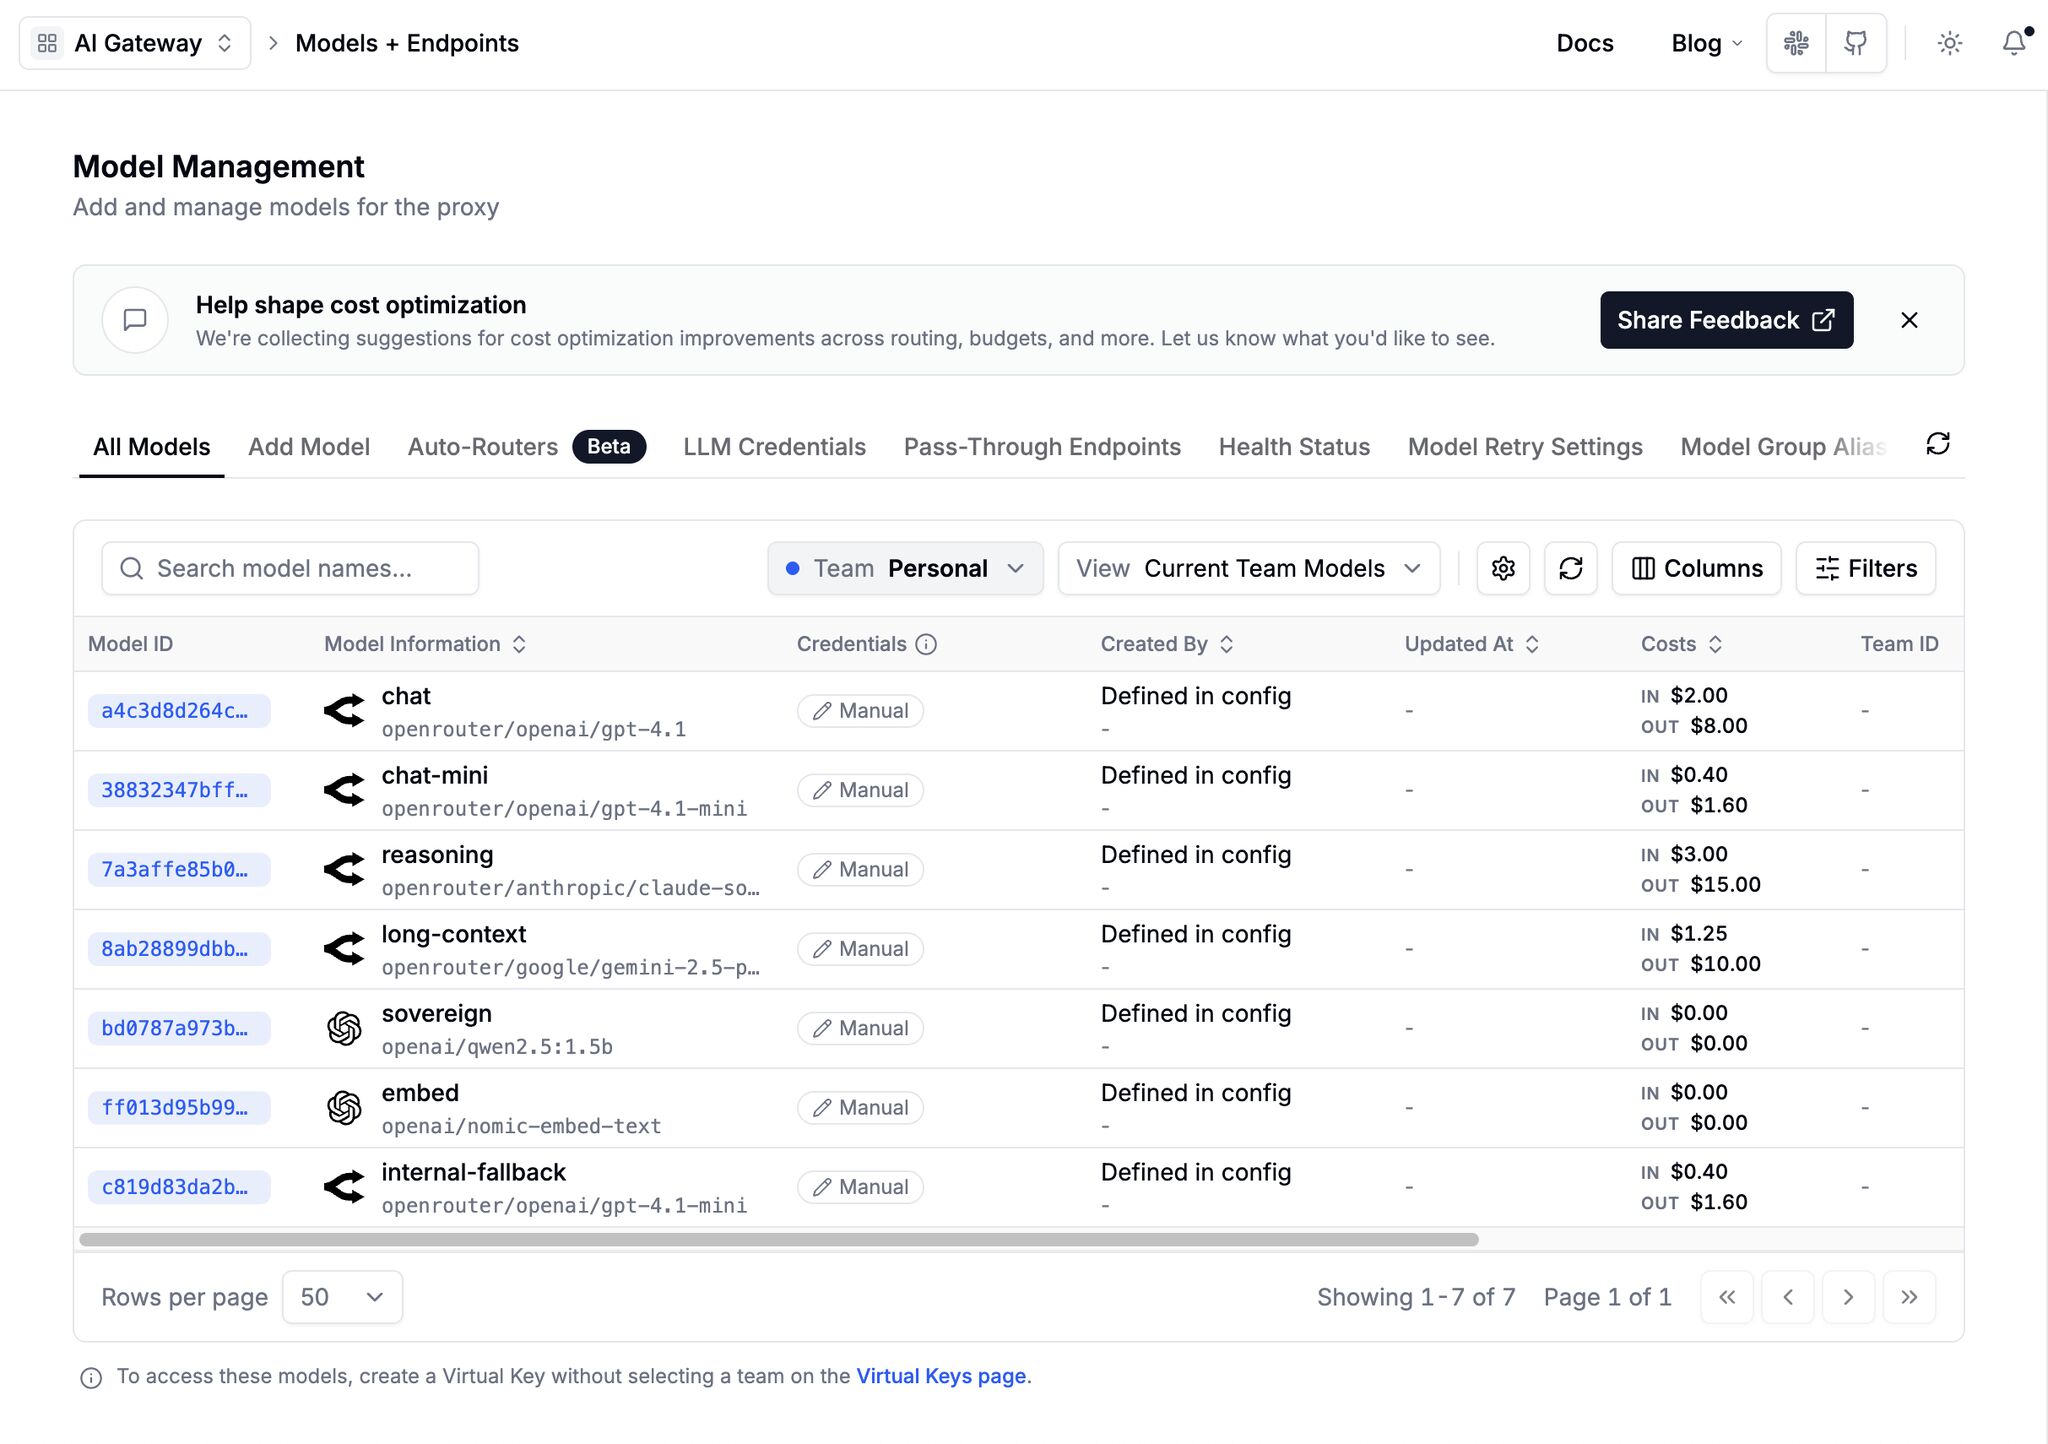Click the horizontal scrollbar under the table
2048x1444 pixels.
(779, 1240)
